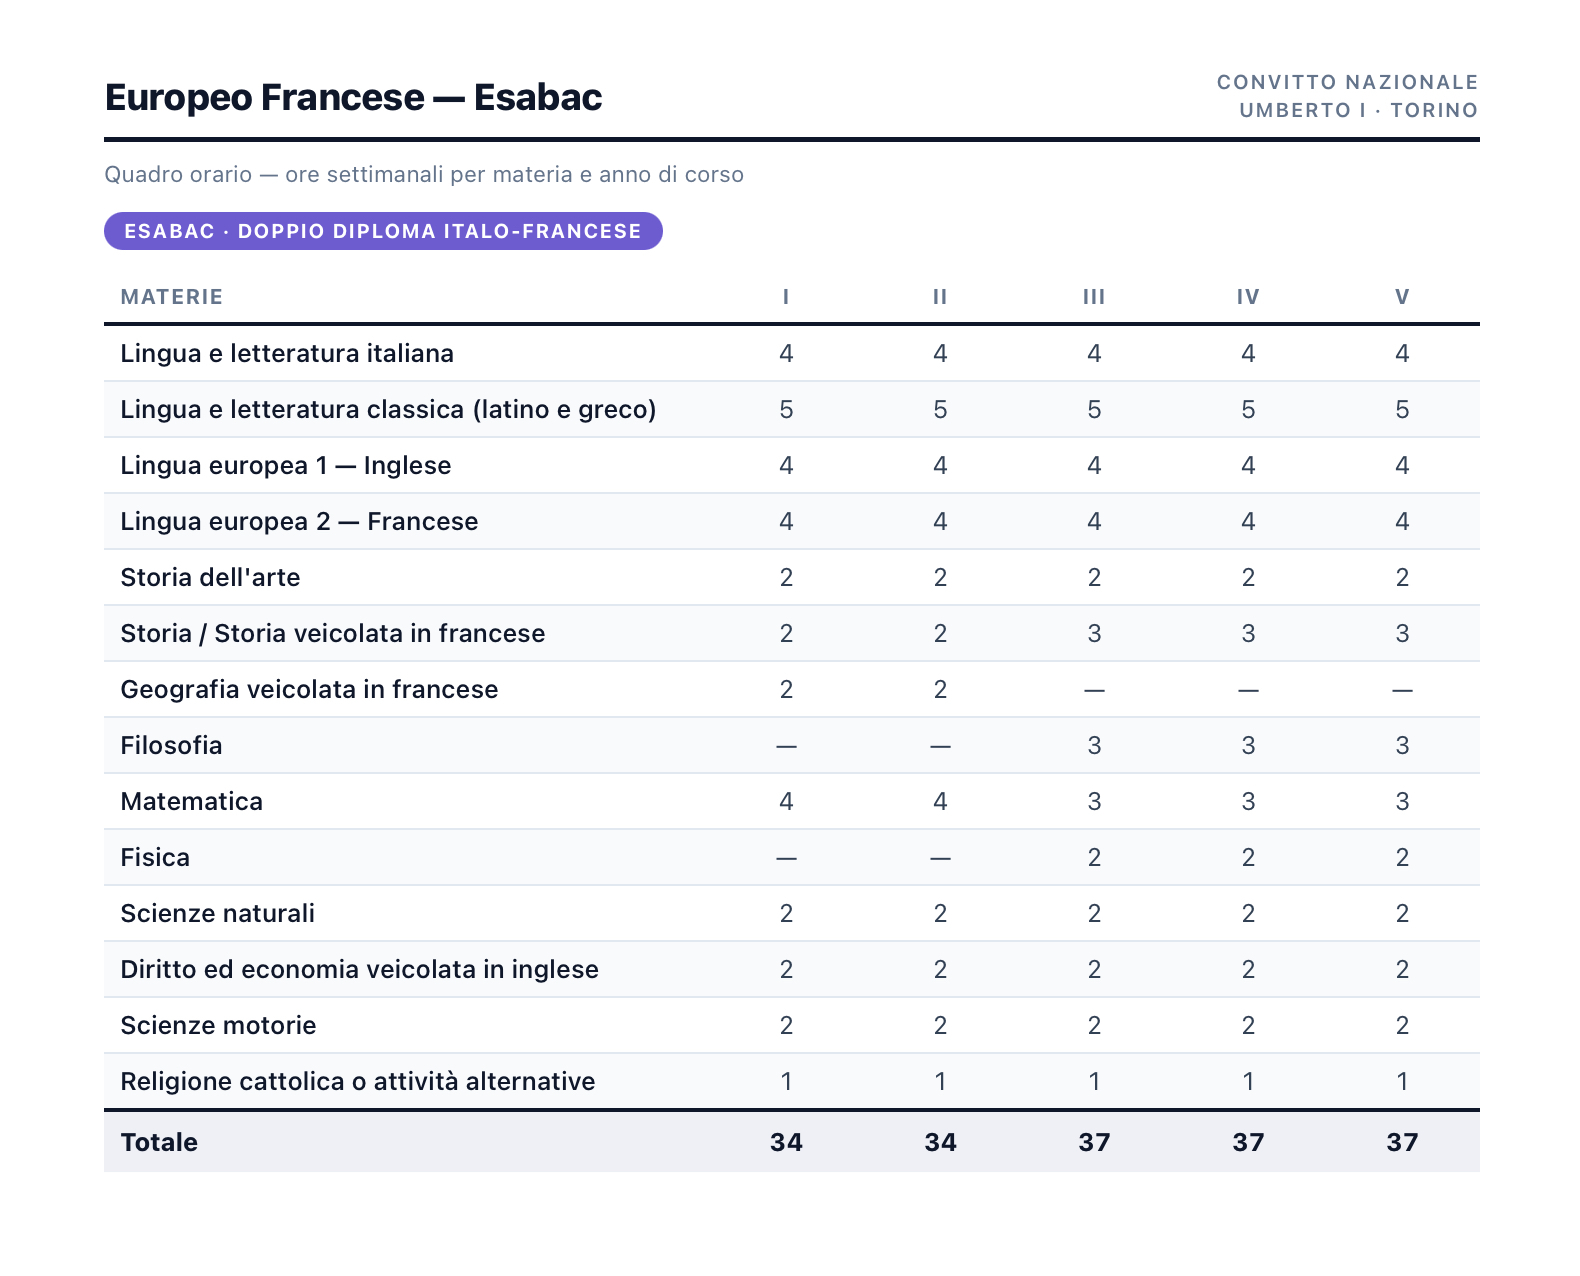Click the year I hours for latino e greco

point(786,409)
